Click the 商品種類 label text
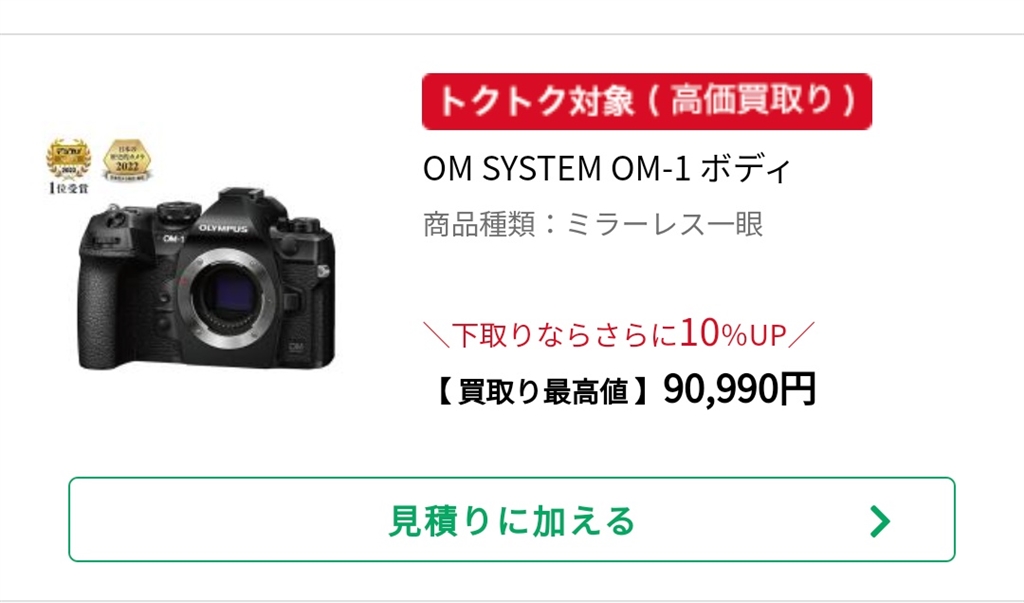 (x=480, y=224)
